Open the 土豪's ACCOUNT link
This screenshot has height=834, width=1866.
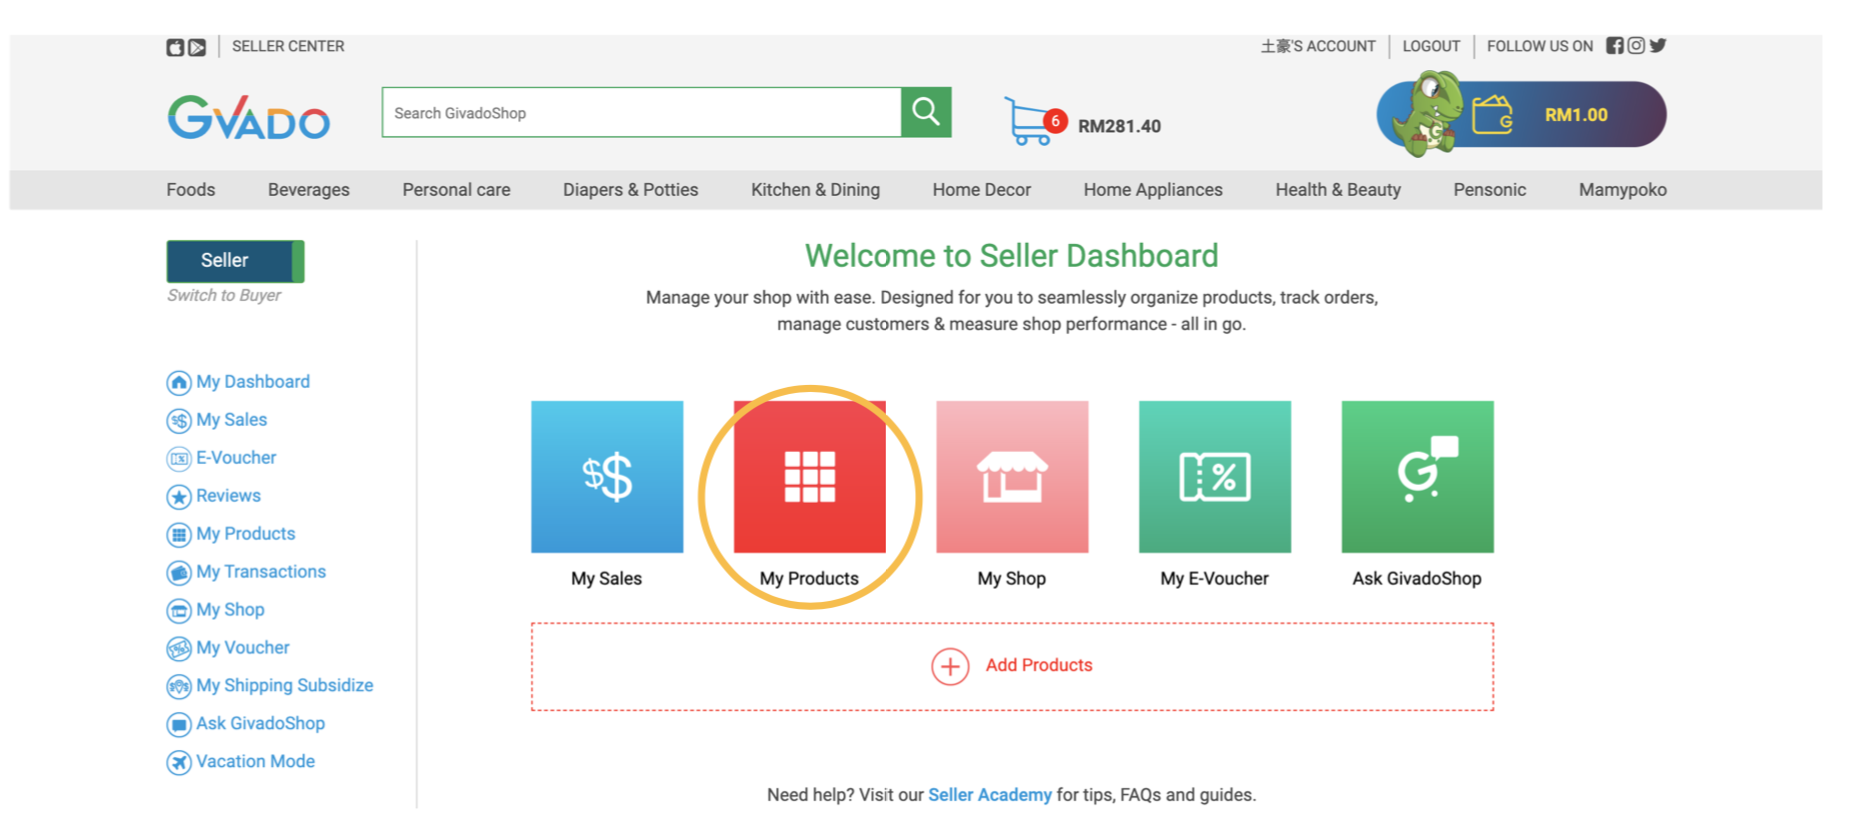[1318, 46]
